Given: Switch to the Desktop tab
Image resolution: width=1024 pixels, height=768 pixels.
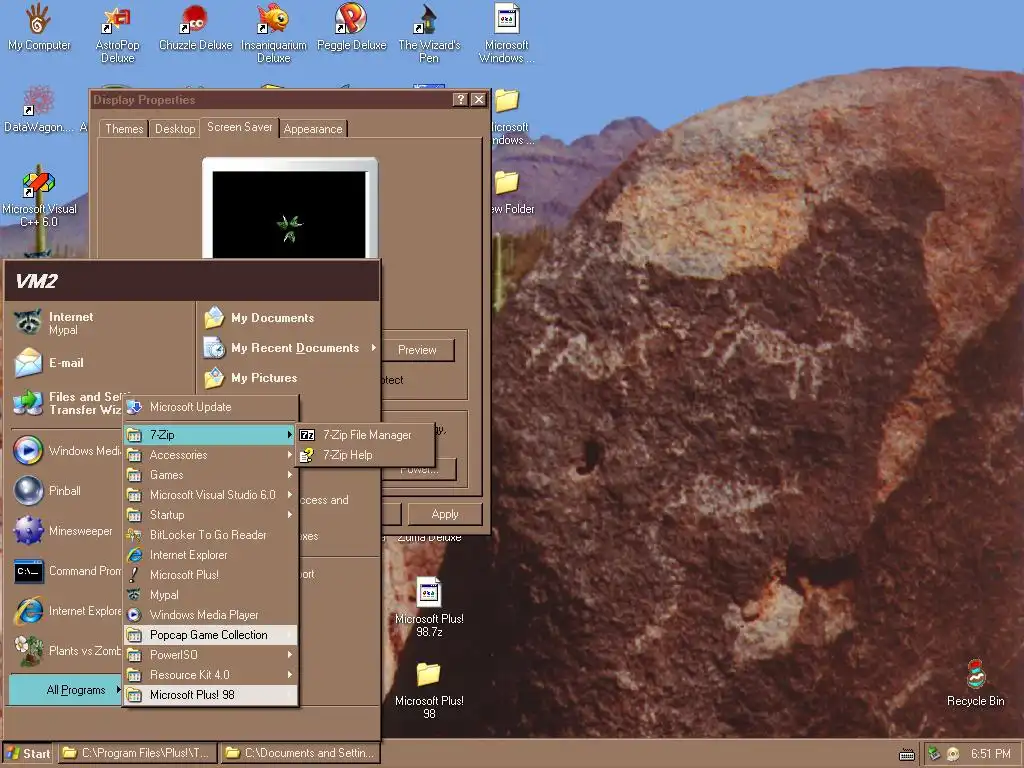Looking at the screenshot, I should [174, 129].
